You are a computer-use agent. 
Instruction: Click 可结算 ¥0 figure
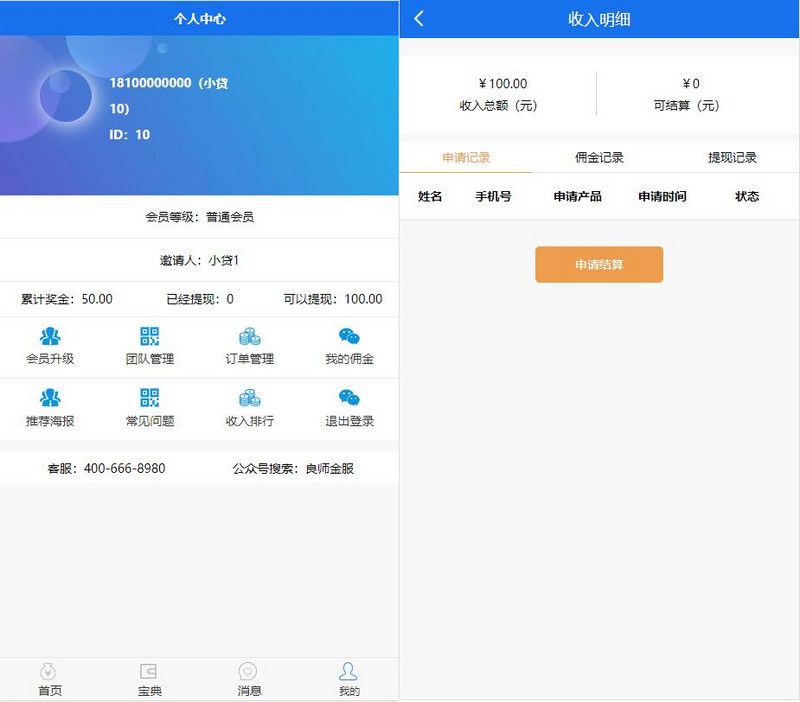691,84
